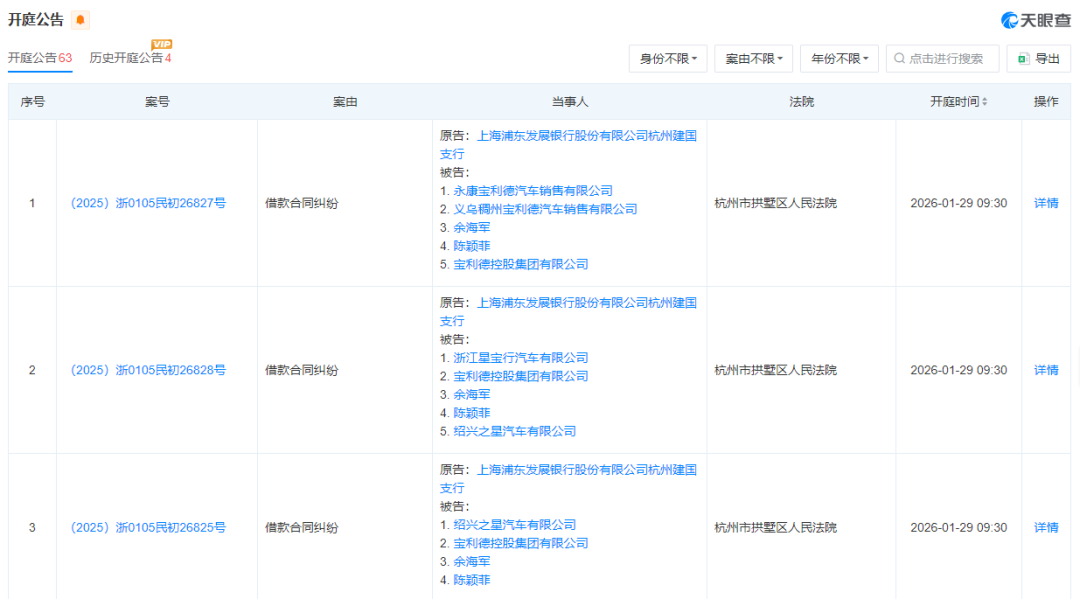
Task: Click the 点击进行搜索 search field
Action: pos(942,59)
